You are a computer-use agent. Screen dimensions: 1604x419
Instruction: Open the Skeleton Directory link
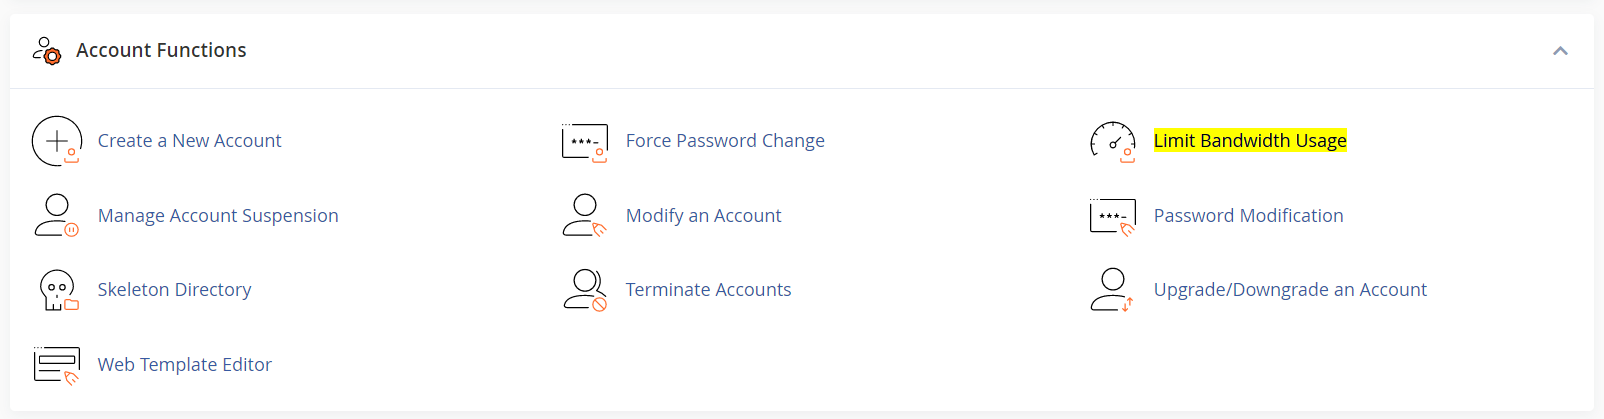click(174, 290)
